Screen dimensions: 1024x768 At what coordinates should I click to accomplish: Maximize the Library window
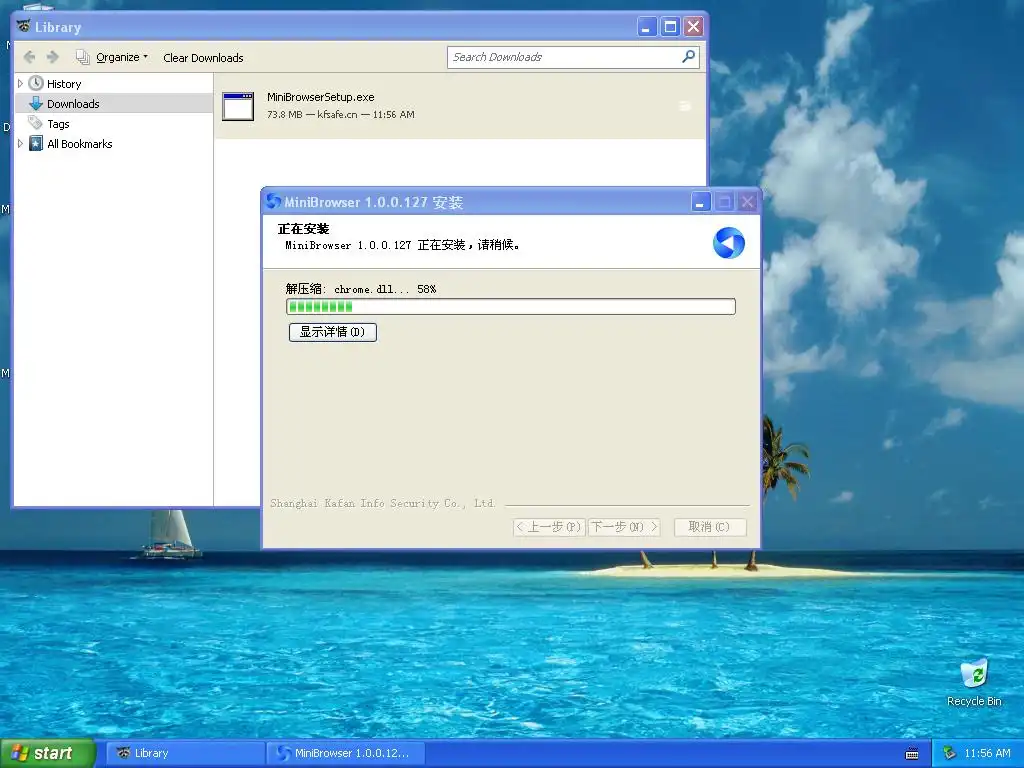click(670, 27)
